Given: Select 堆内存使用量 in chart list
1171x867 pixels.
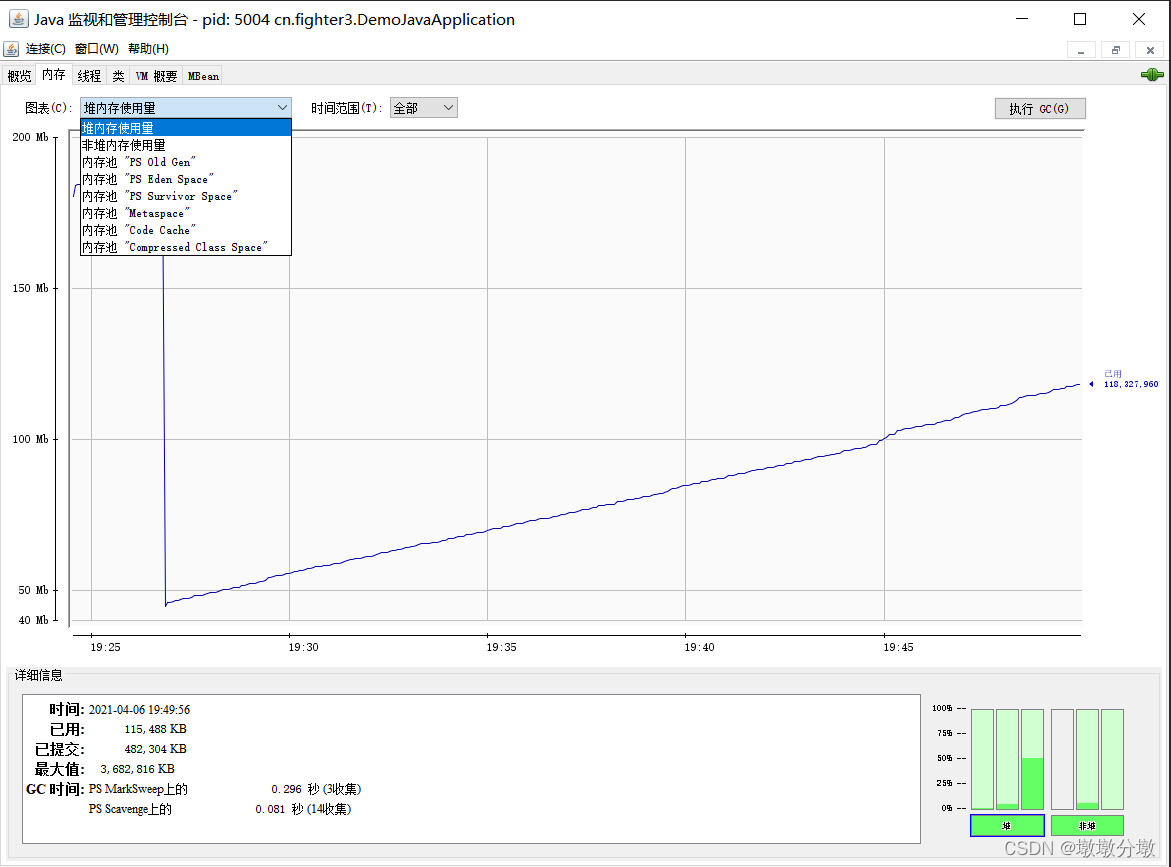Looking at the screenshot, I should [185, 128].
